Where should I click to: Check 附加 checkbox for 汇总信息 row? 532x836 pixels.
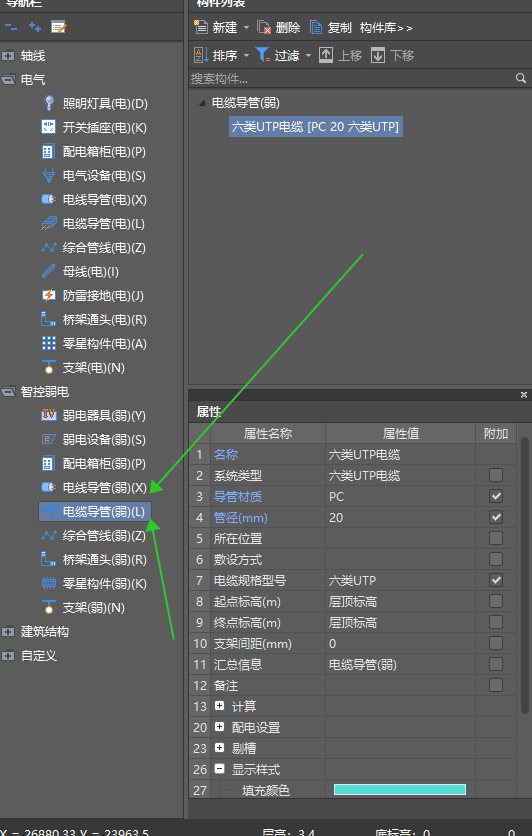496,664
